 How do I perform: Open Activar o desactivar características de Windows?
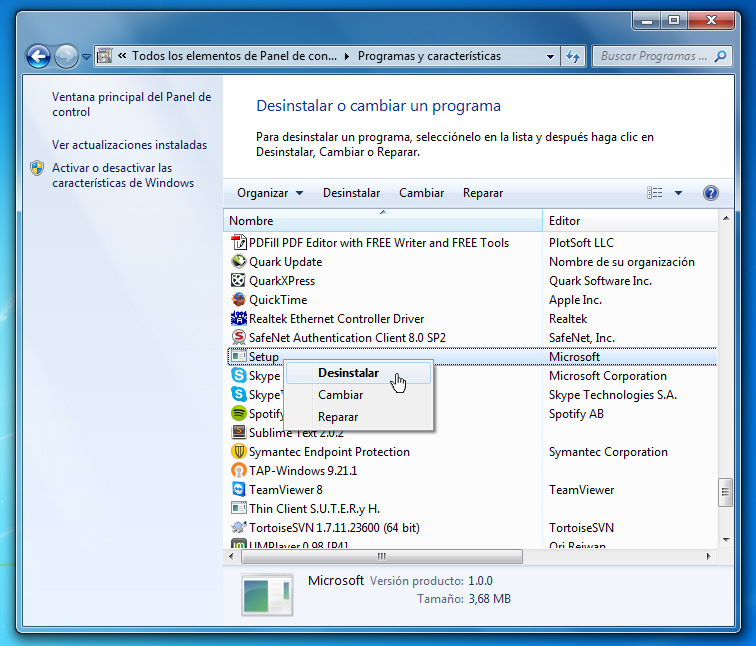pos(122,176)
